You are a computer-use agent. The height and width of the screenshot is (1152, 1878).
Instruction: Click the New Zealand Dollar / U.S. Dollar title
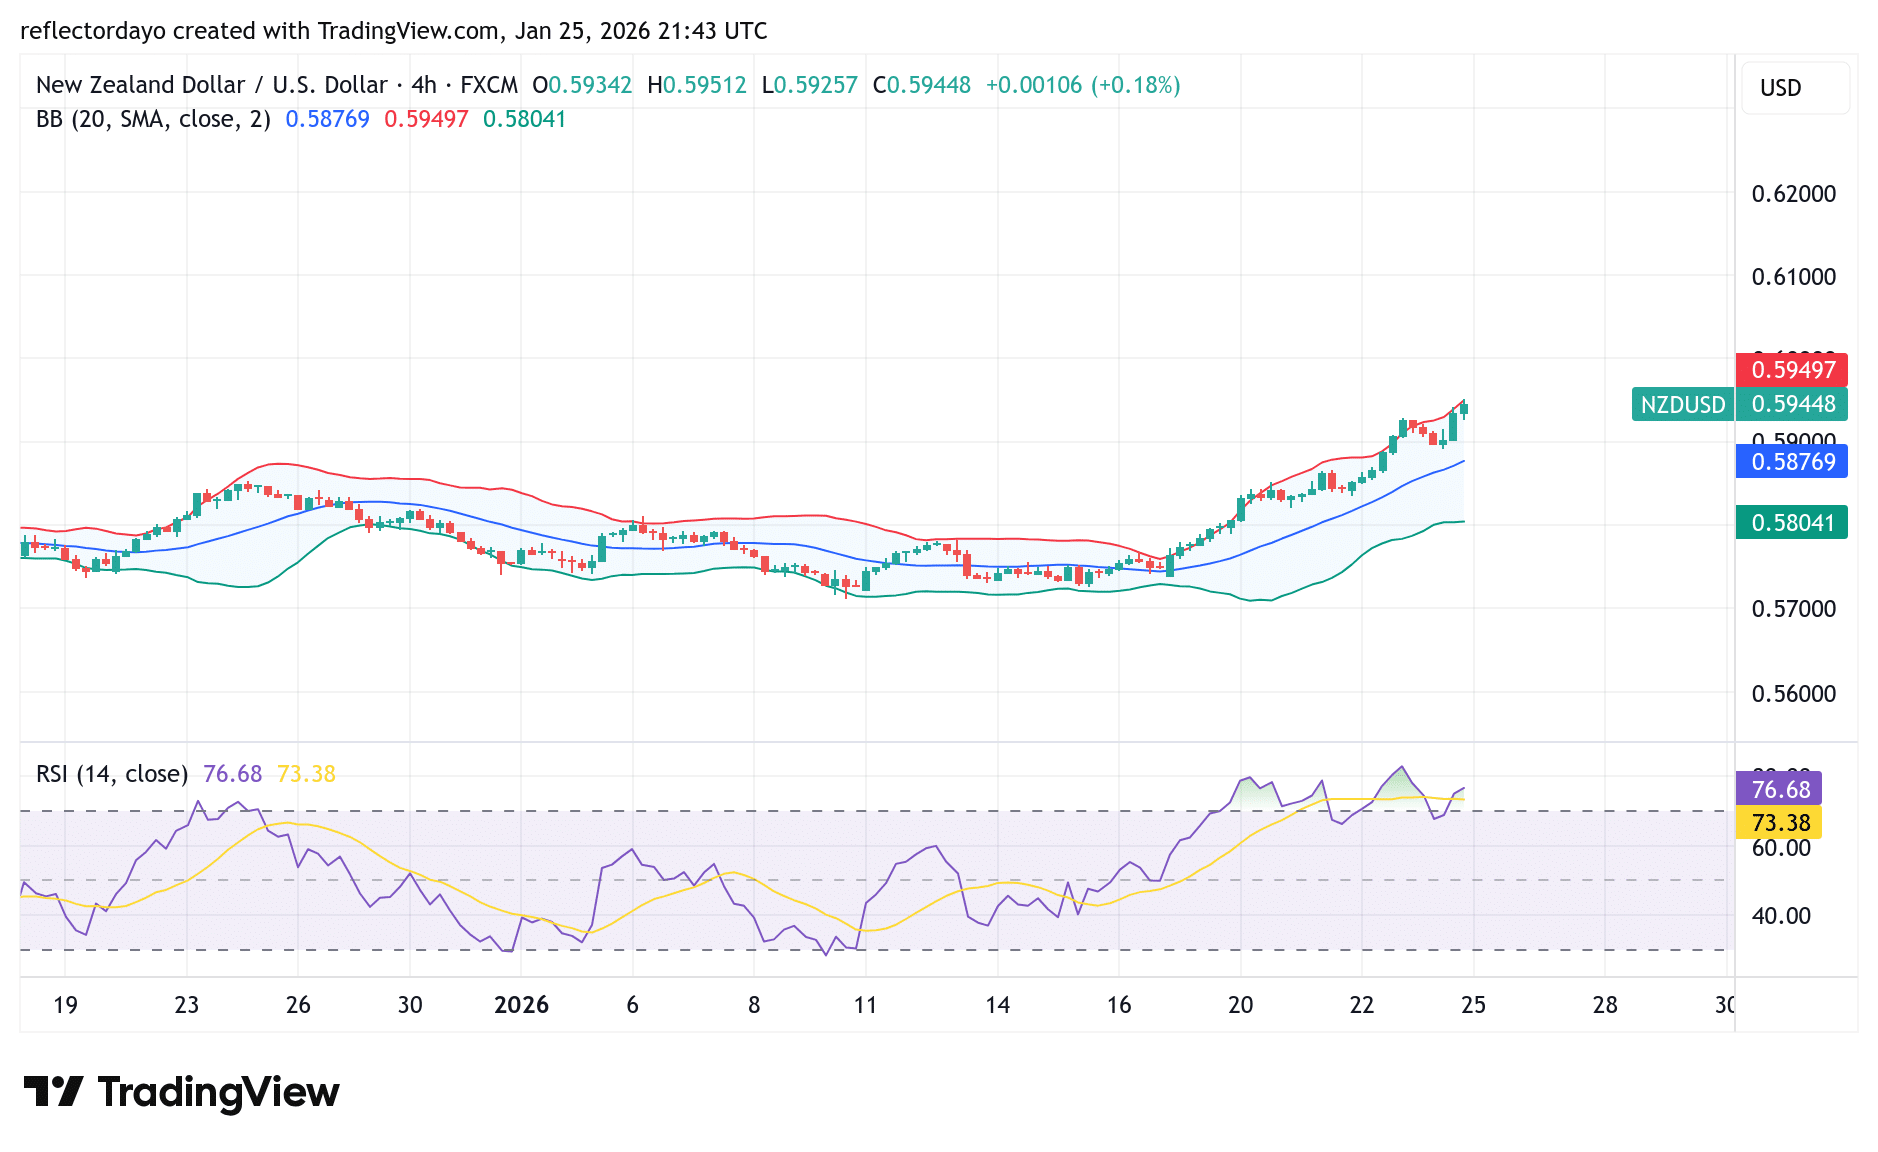(x=211, y=85)
